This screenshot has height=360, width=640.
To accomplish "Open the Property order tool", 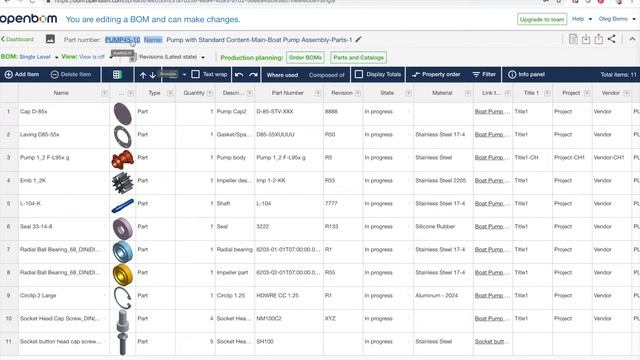I will click(x=436, y=74).
